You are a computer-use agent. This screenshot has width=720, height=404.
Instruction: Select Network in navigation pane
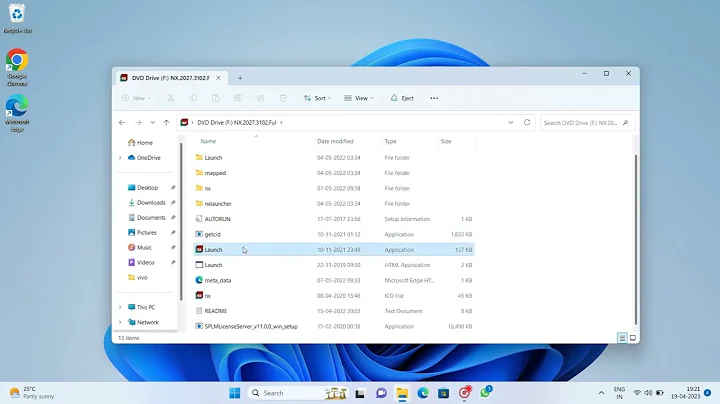point(143,322)
